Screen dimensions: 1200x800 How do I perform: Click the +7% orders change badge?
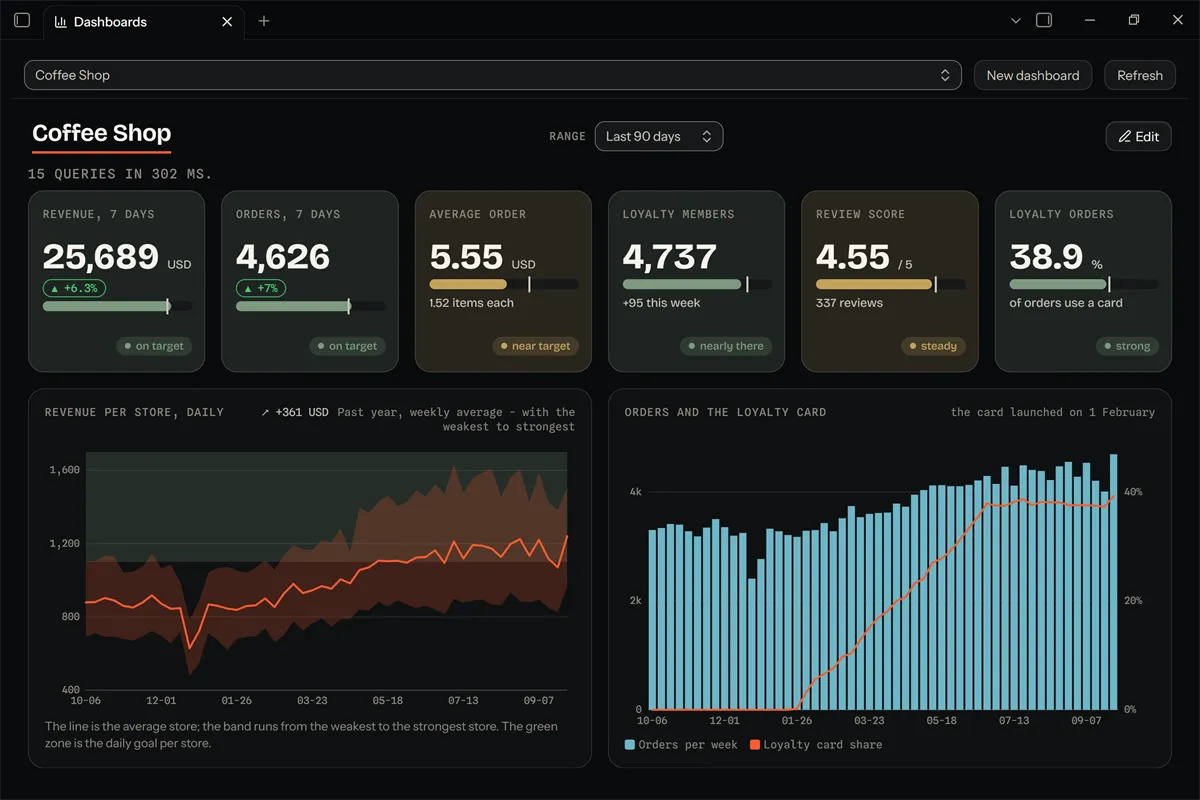point(261,288)
